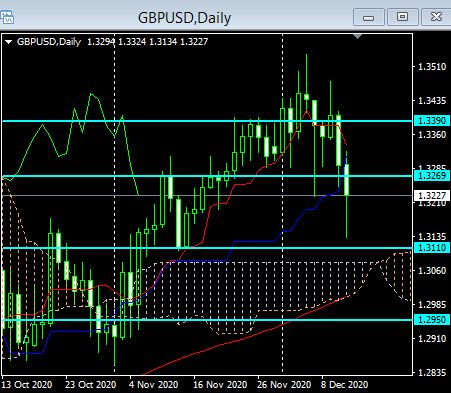This screenshot has width=451, height=393.
Task: Maximize the GBPUSD chart window
Action: (402, 17)
